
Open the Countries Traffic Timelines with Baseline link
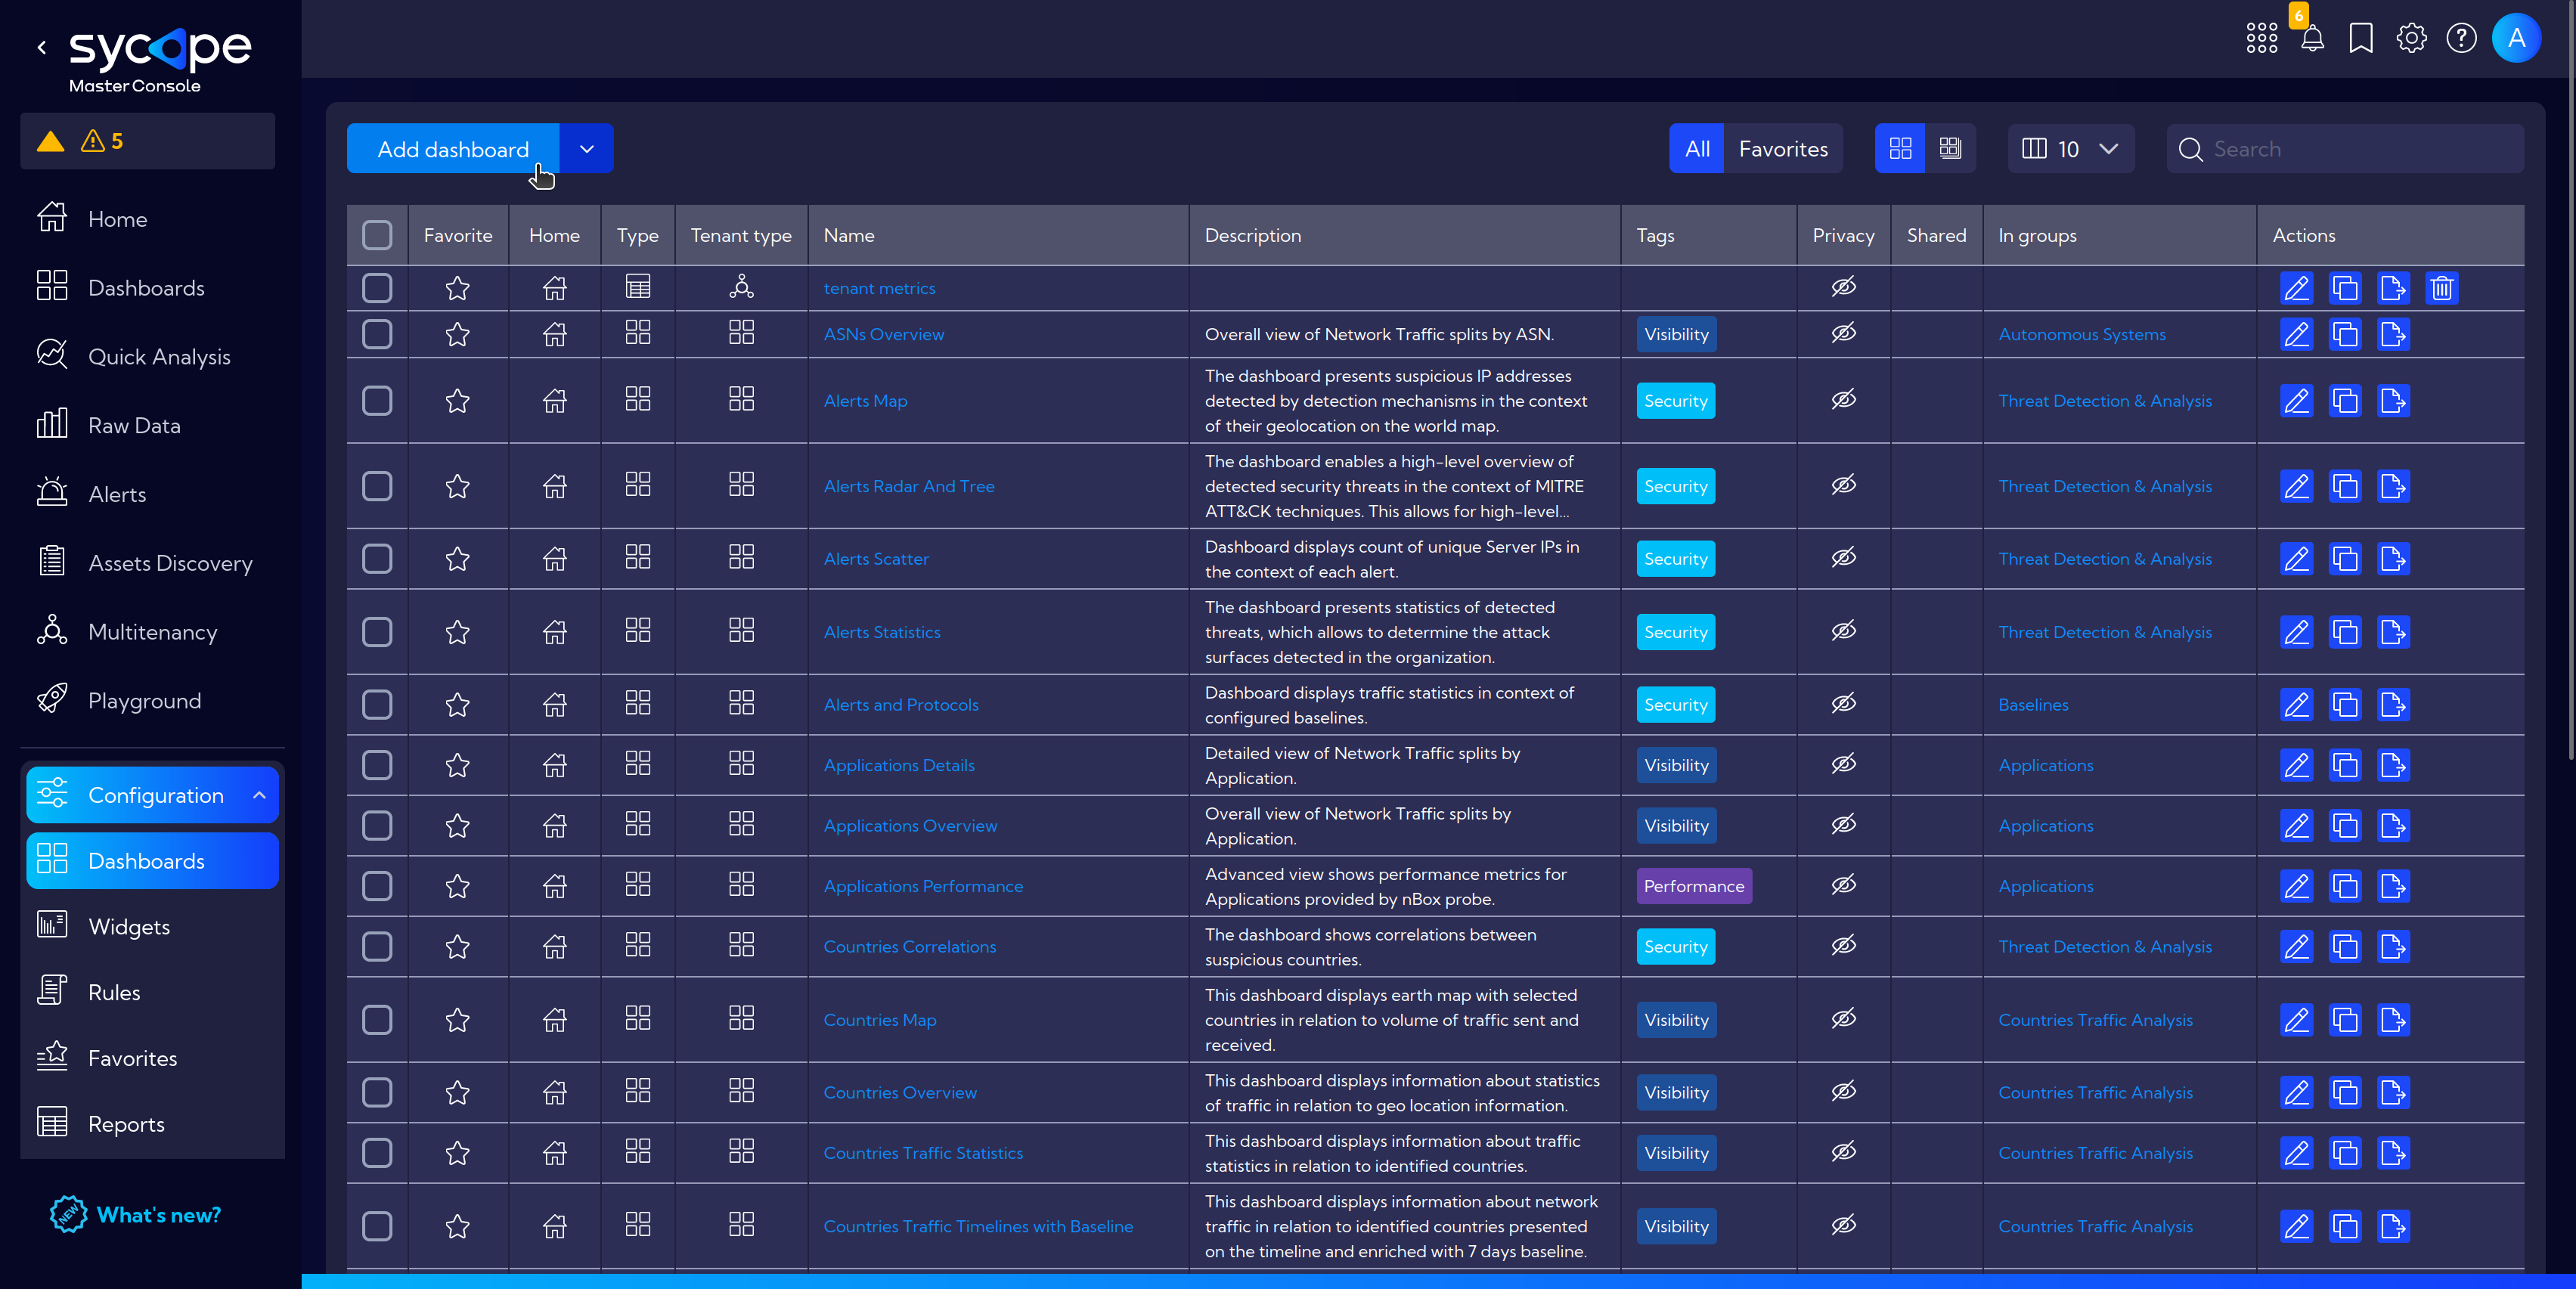point(978,1226)
